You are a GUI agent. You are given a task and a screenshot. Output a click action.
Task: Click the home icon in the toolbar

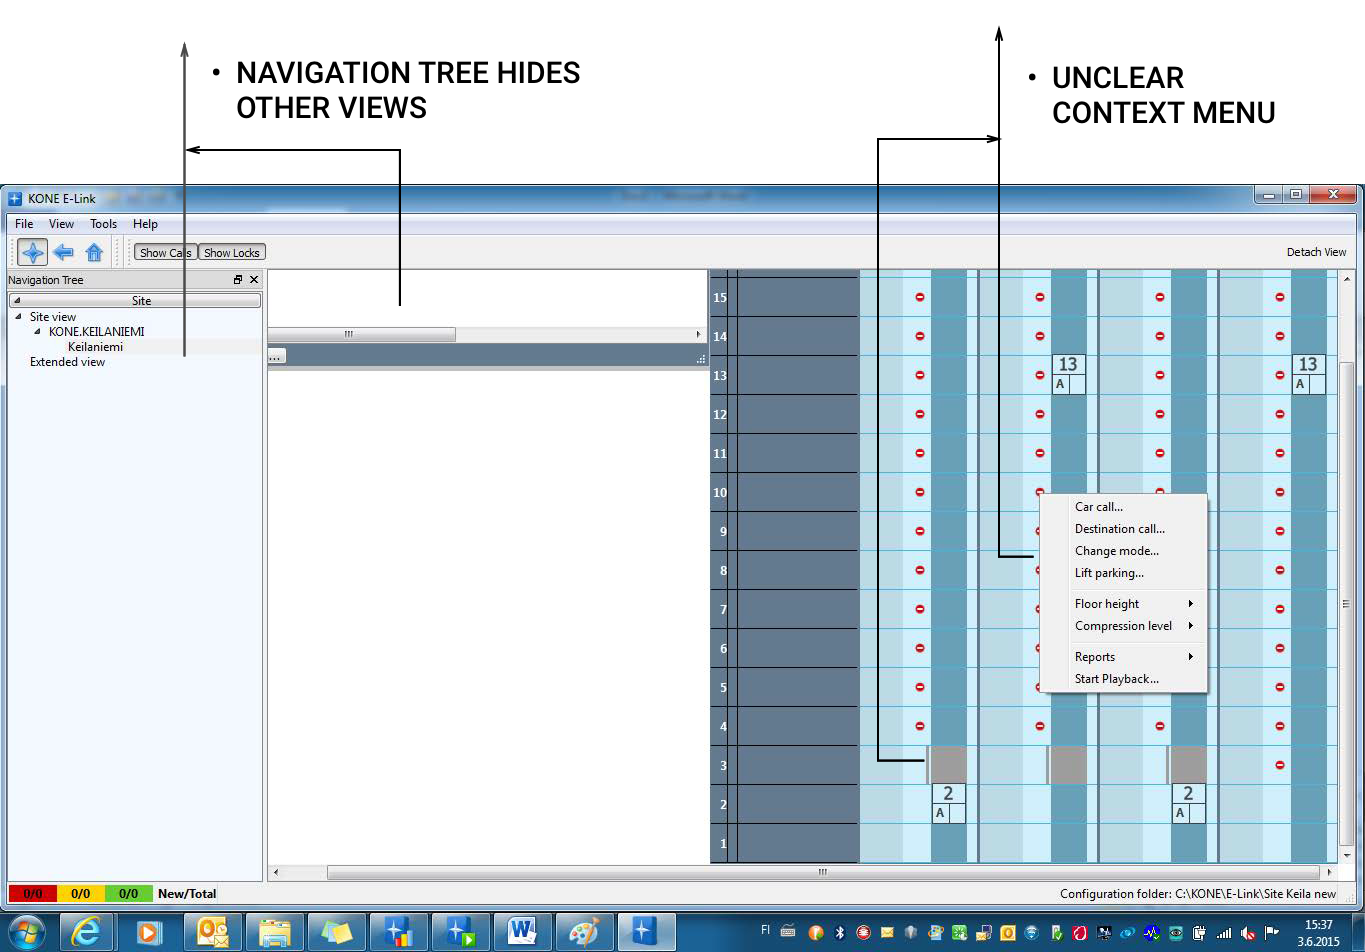coord(94,252)
